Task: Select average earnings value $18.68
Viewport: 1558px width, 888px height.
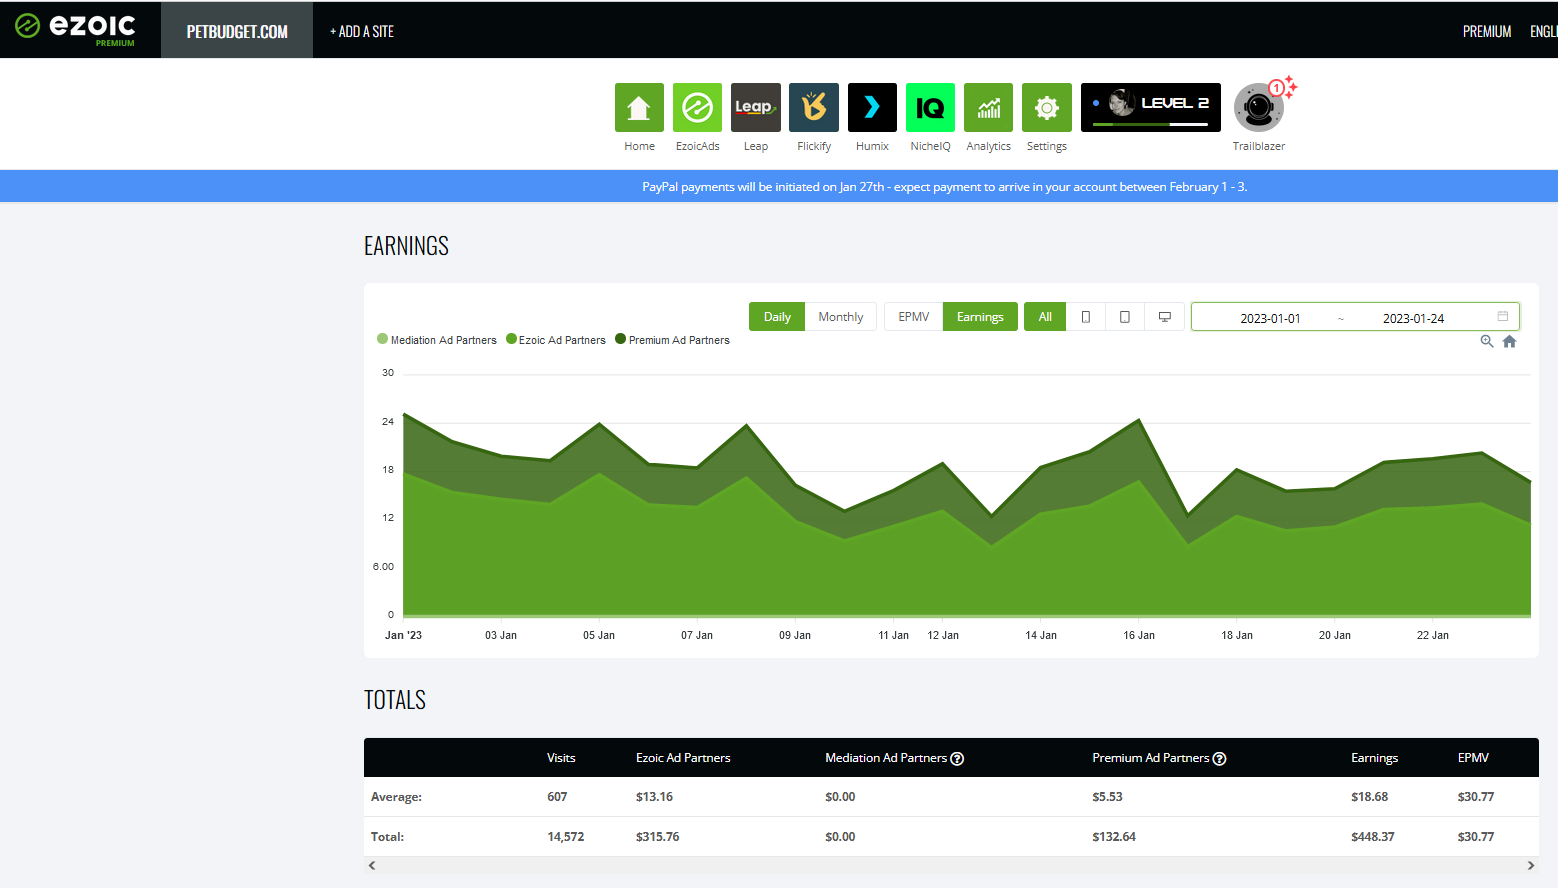Action: point(1370,797)
